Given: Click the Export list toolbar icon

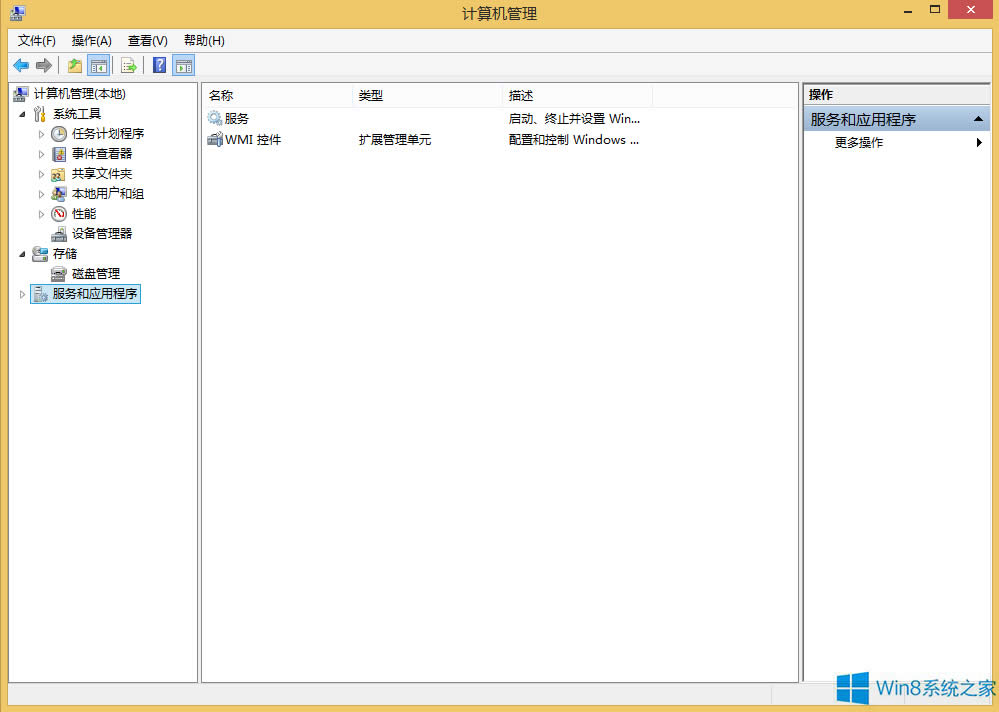Looking at the screenshot, I should pos(130,65).
